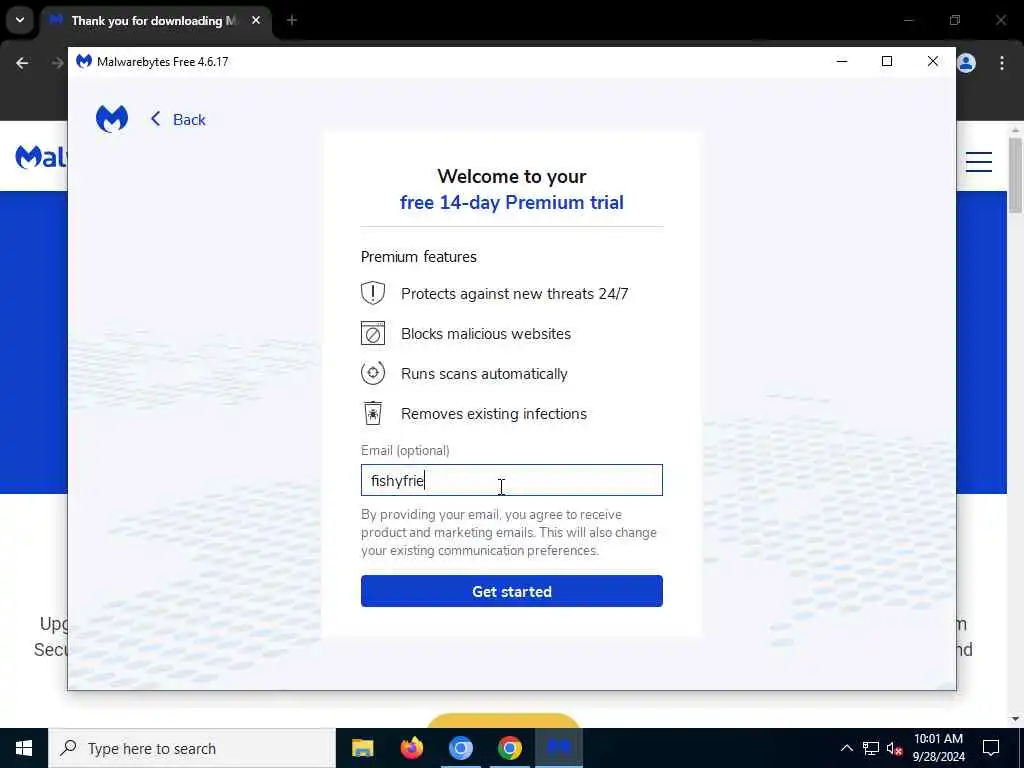Focus the Email (optional) input field
Viewport: 1024px width, 768px height.
tap(512, 480)
